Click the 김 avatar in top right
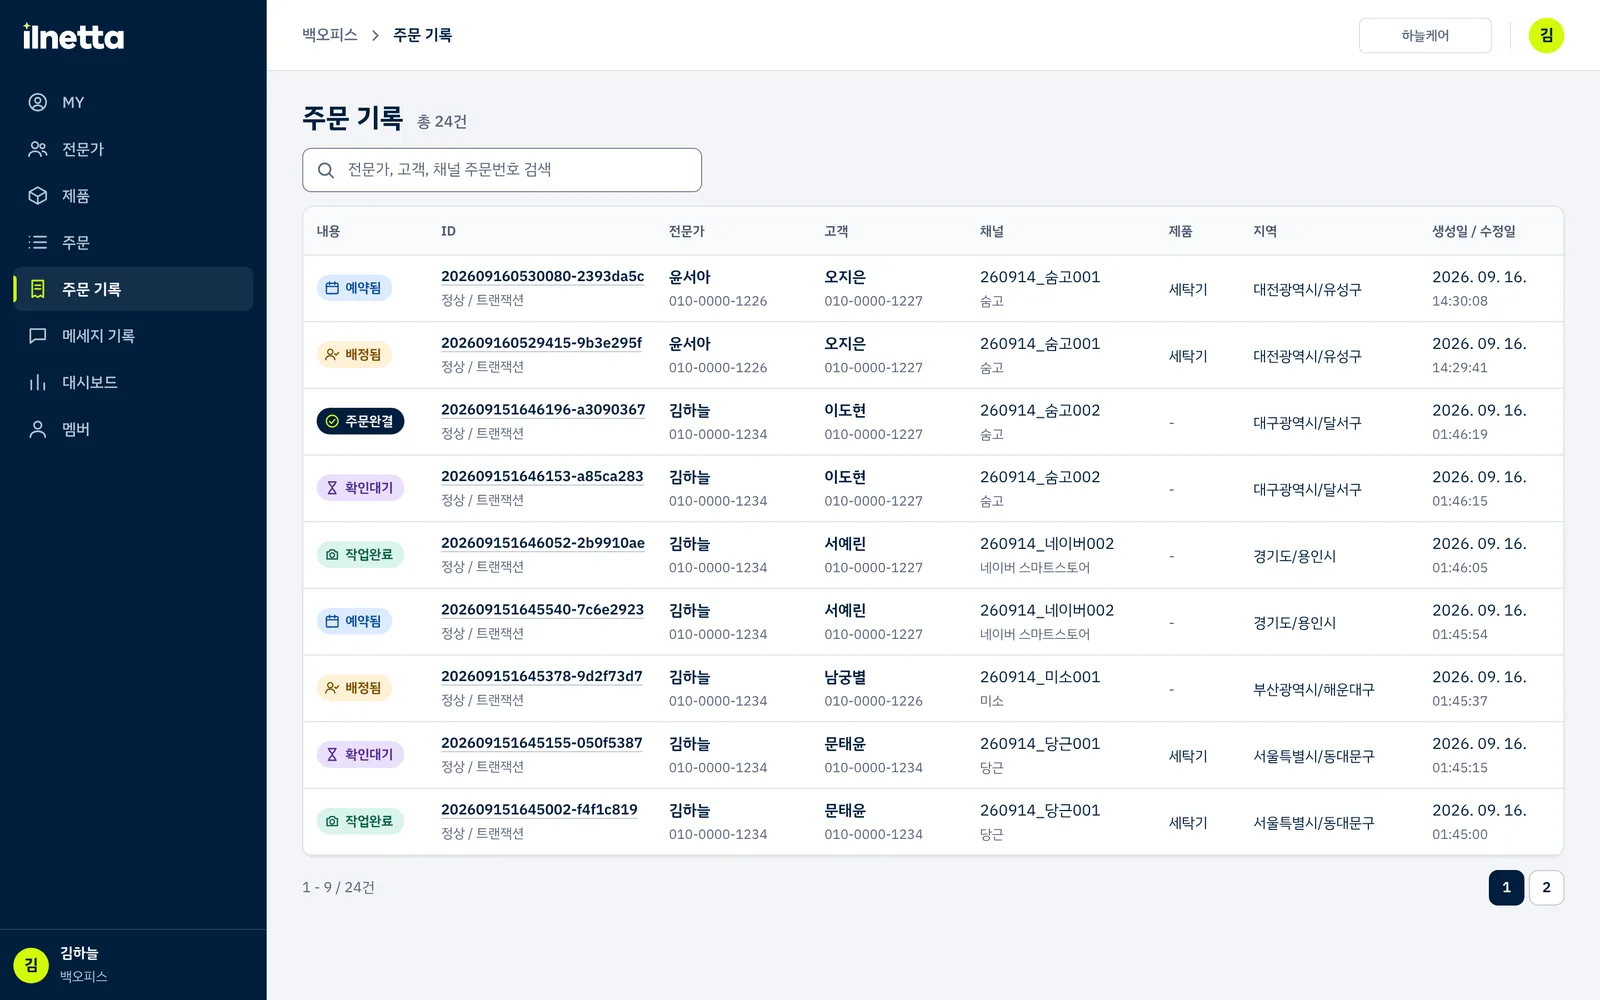Image resolution: width=1600 pixels, height=1000 pixels. [1546, 36]
